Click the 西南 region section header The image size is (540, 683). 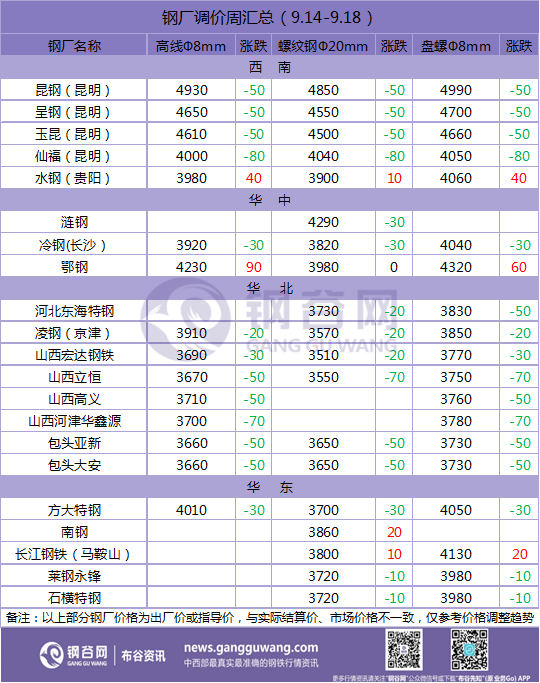click(x=270, y=67)
